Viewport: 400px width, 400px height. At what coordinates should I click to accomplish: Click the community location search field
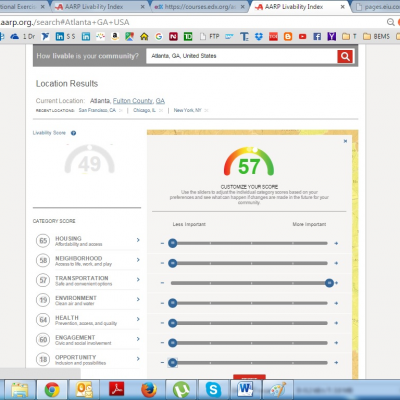pos(242,56)
